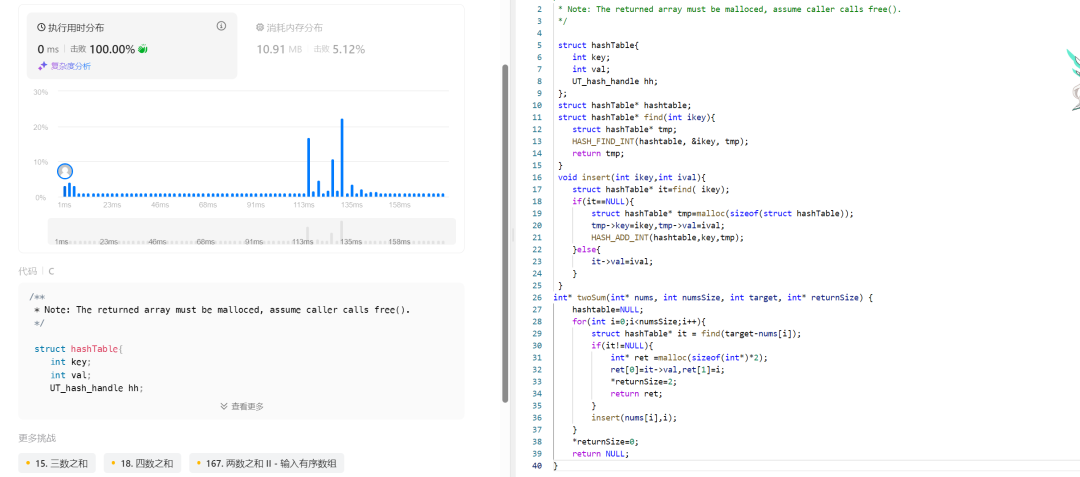Click line number 26 in the editor
This screenshot has height=477, width=1080.
click(x=539, y=297)
